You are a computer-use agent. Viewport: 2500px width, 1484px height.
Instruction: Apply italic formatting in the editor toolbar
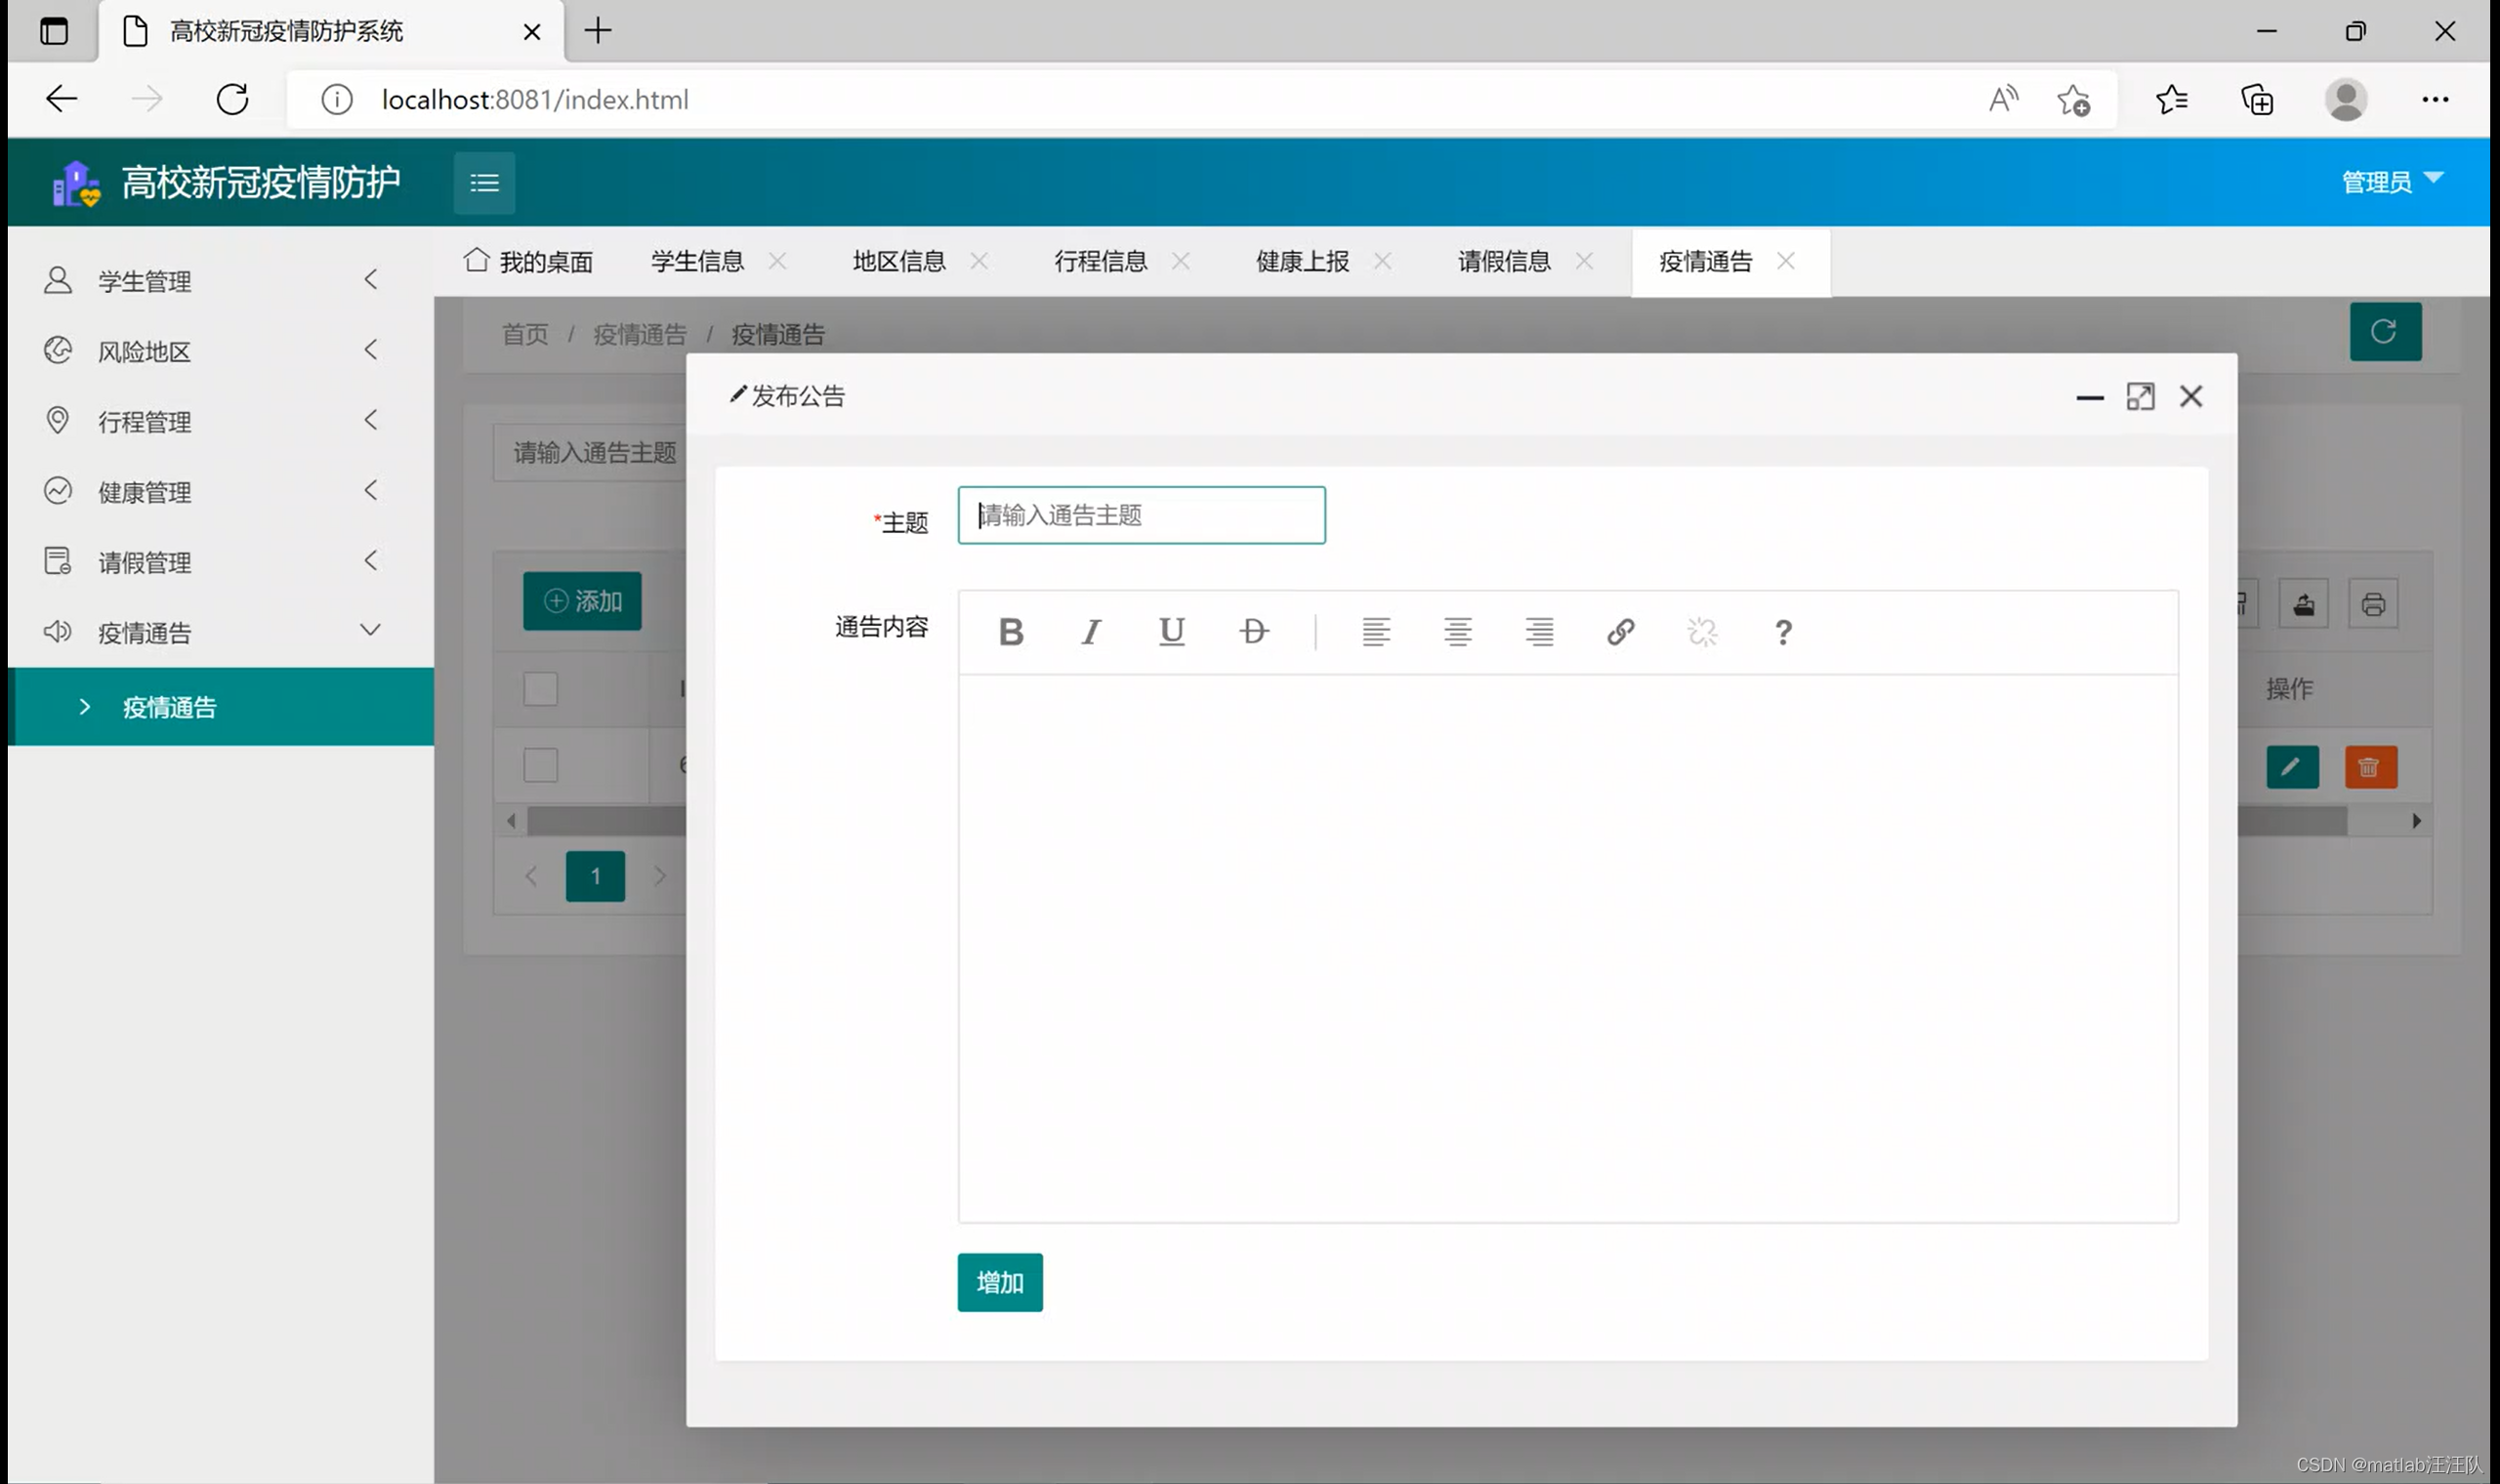pyautogui.click(x=1091, y=632)
